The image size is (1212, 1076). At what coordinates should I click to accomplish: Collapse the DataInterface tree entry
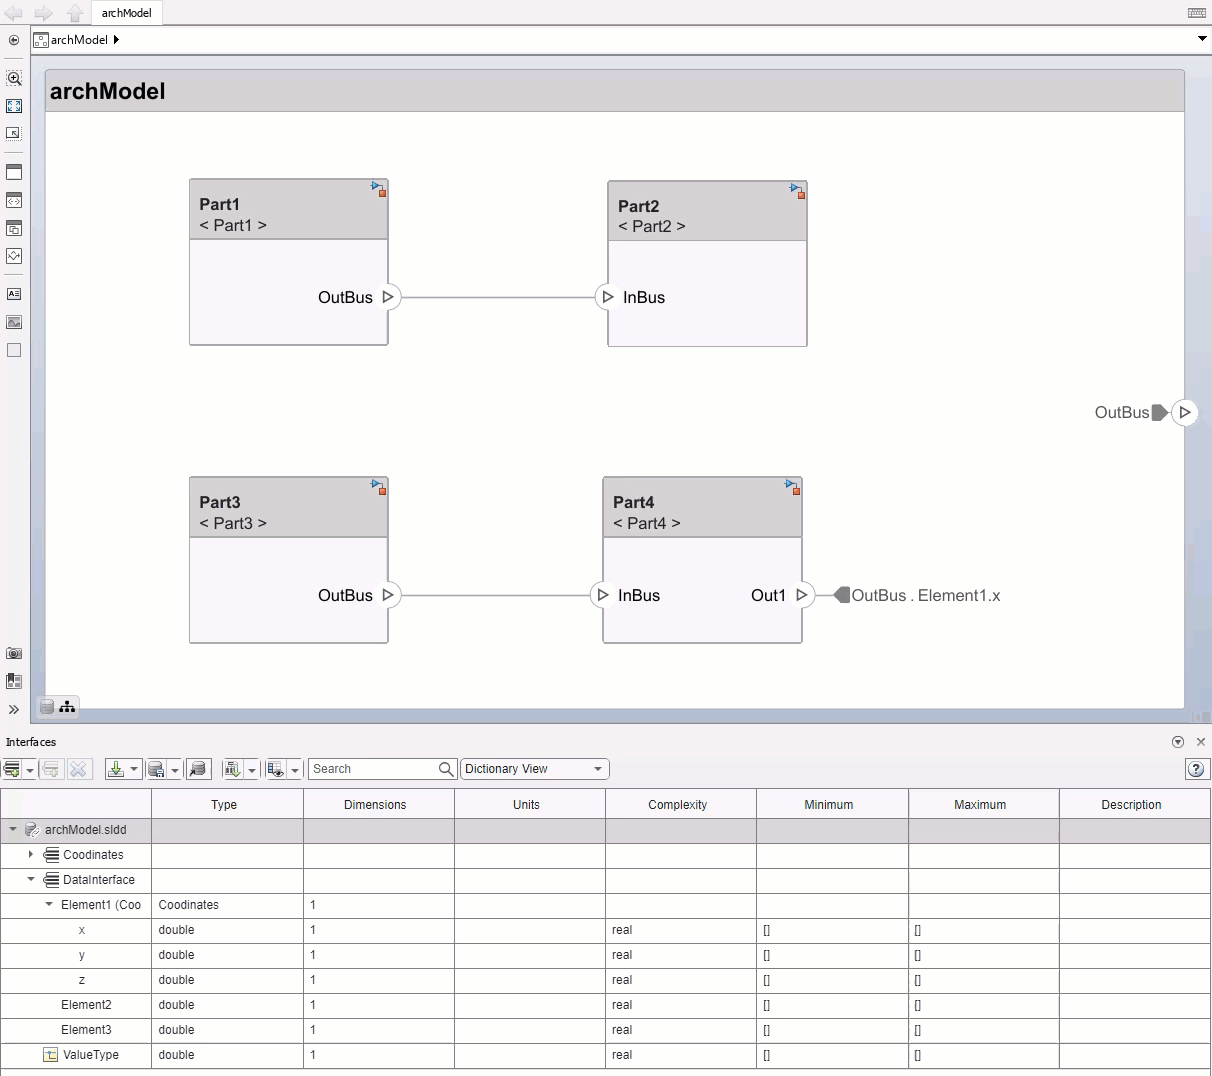click(30, 880)
